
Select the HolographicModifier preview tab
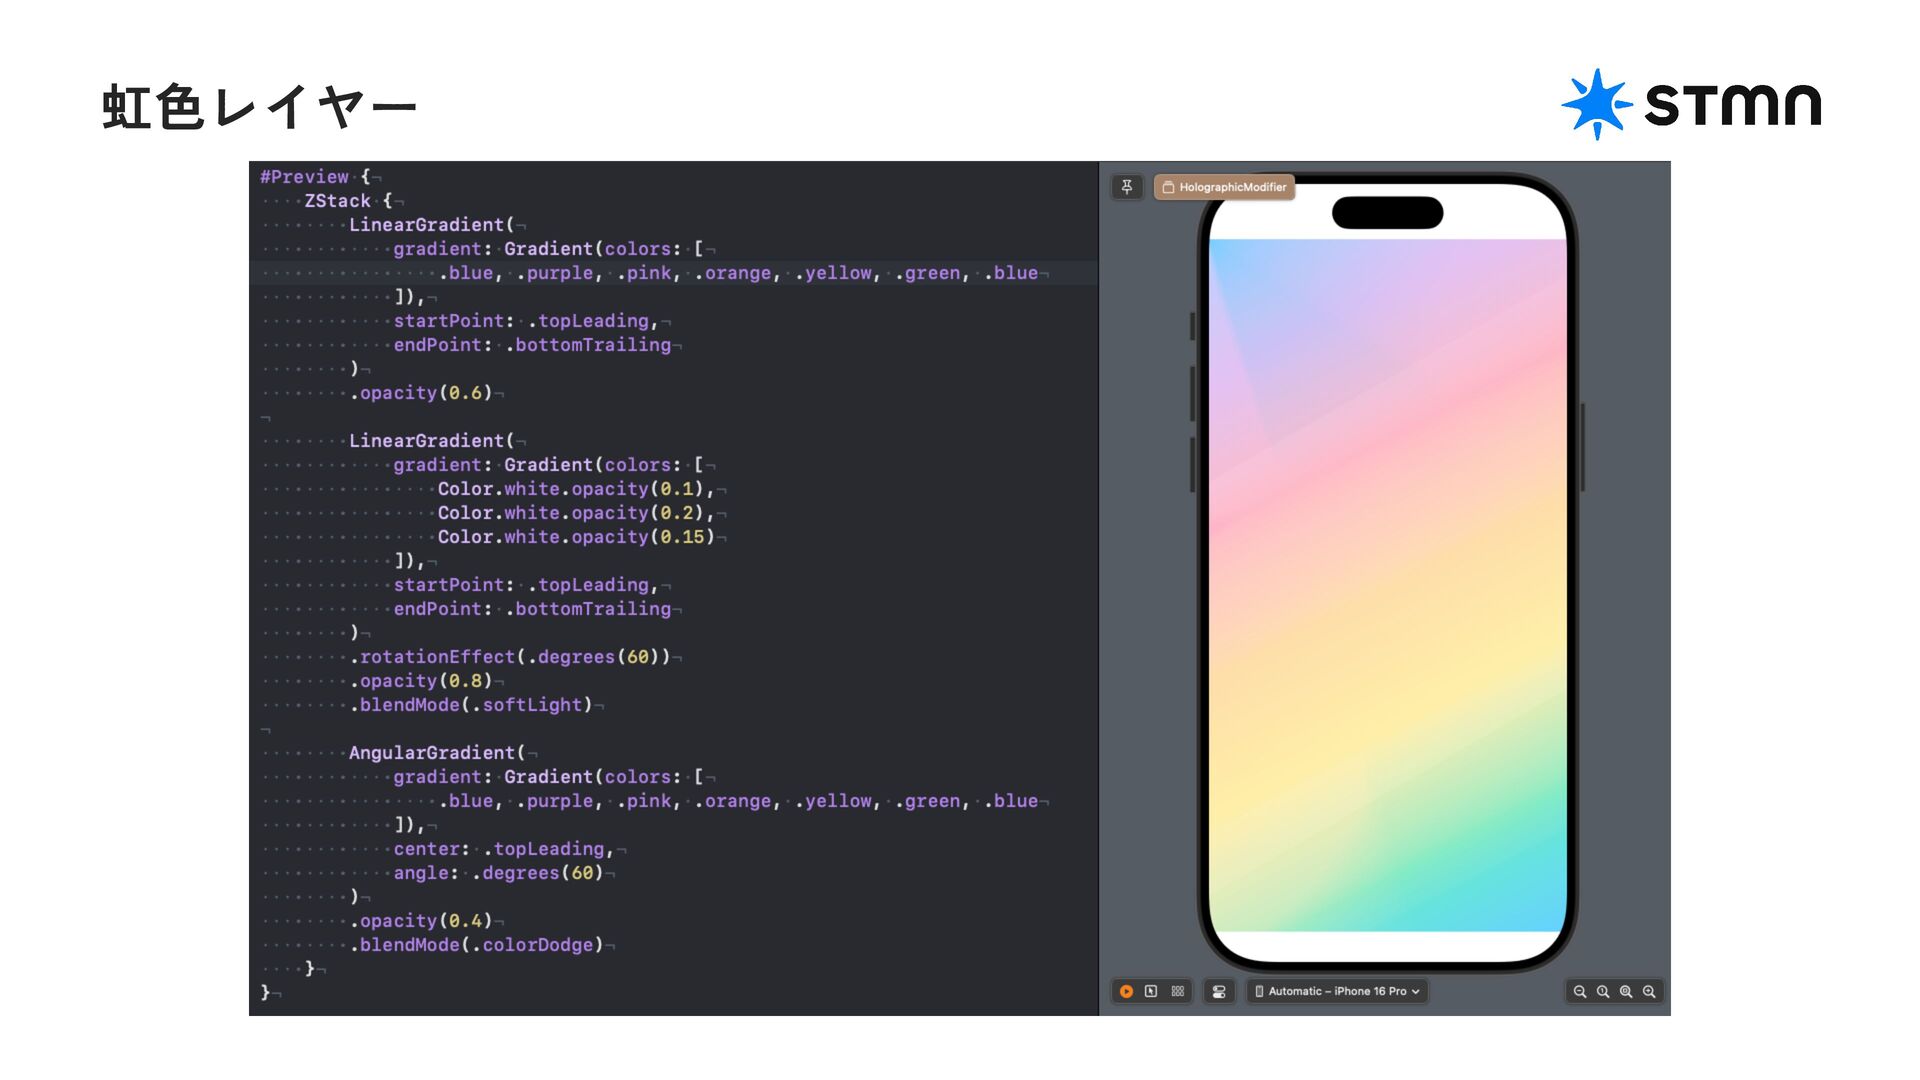click(1224, 187)
